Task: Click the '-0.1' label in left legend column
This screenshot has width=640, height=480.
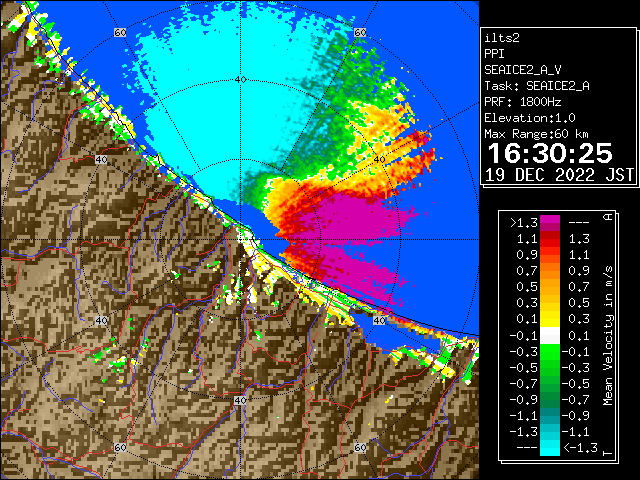Action: pyautogui.click(x=524, y=336)
